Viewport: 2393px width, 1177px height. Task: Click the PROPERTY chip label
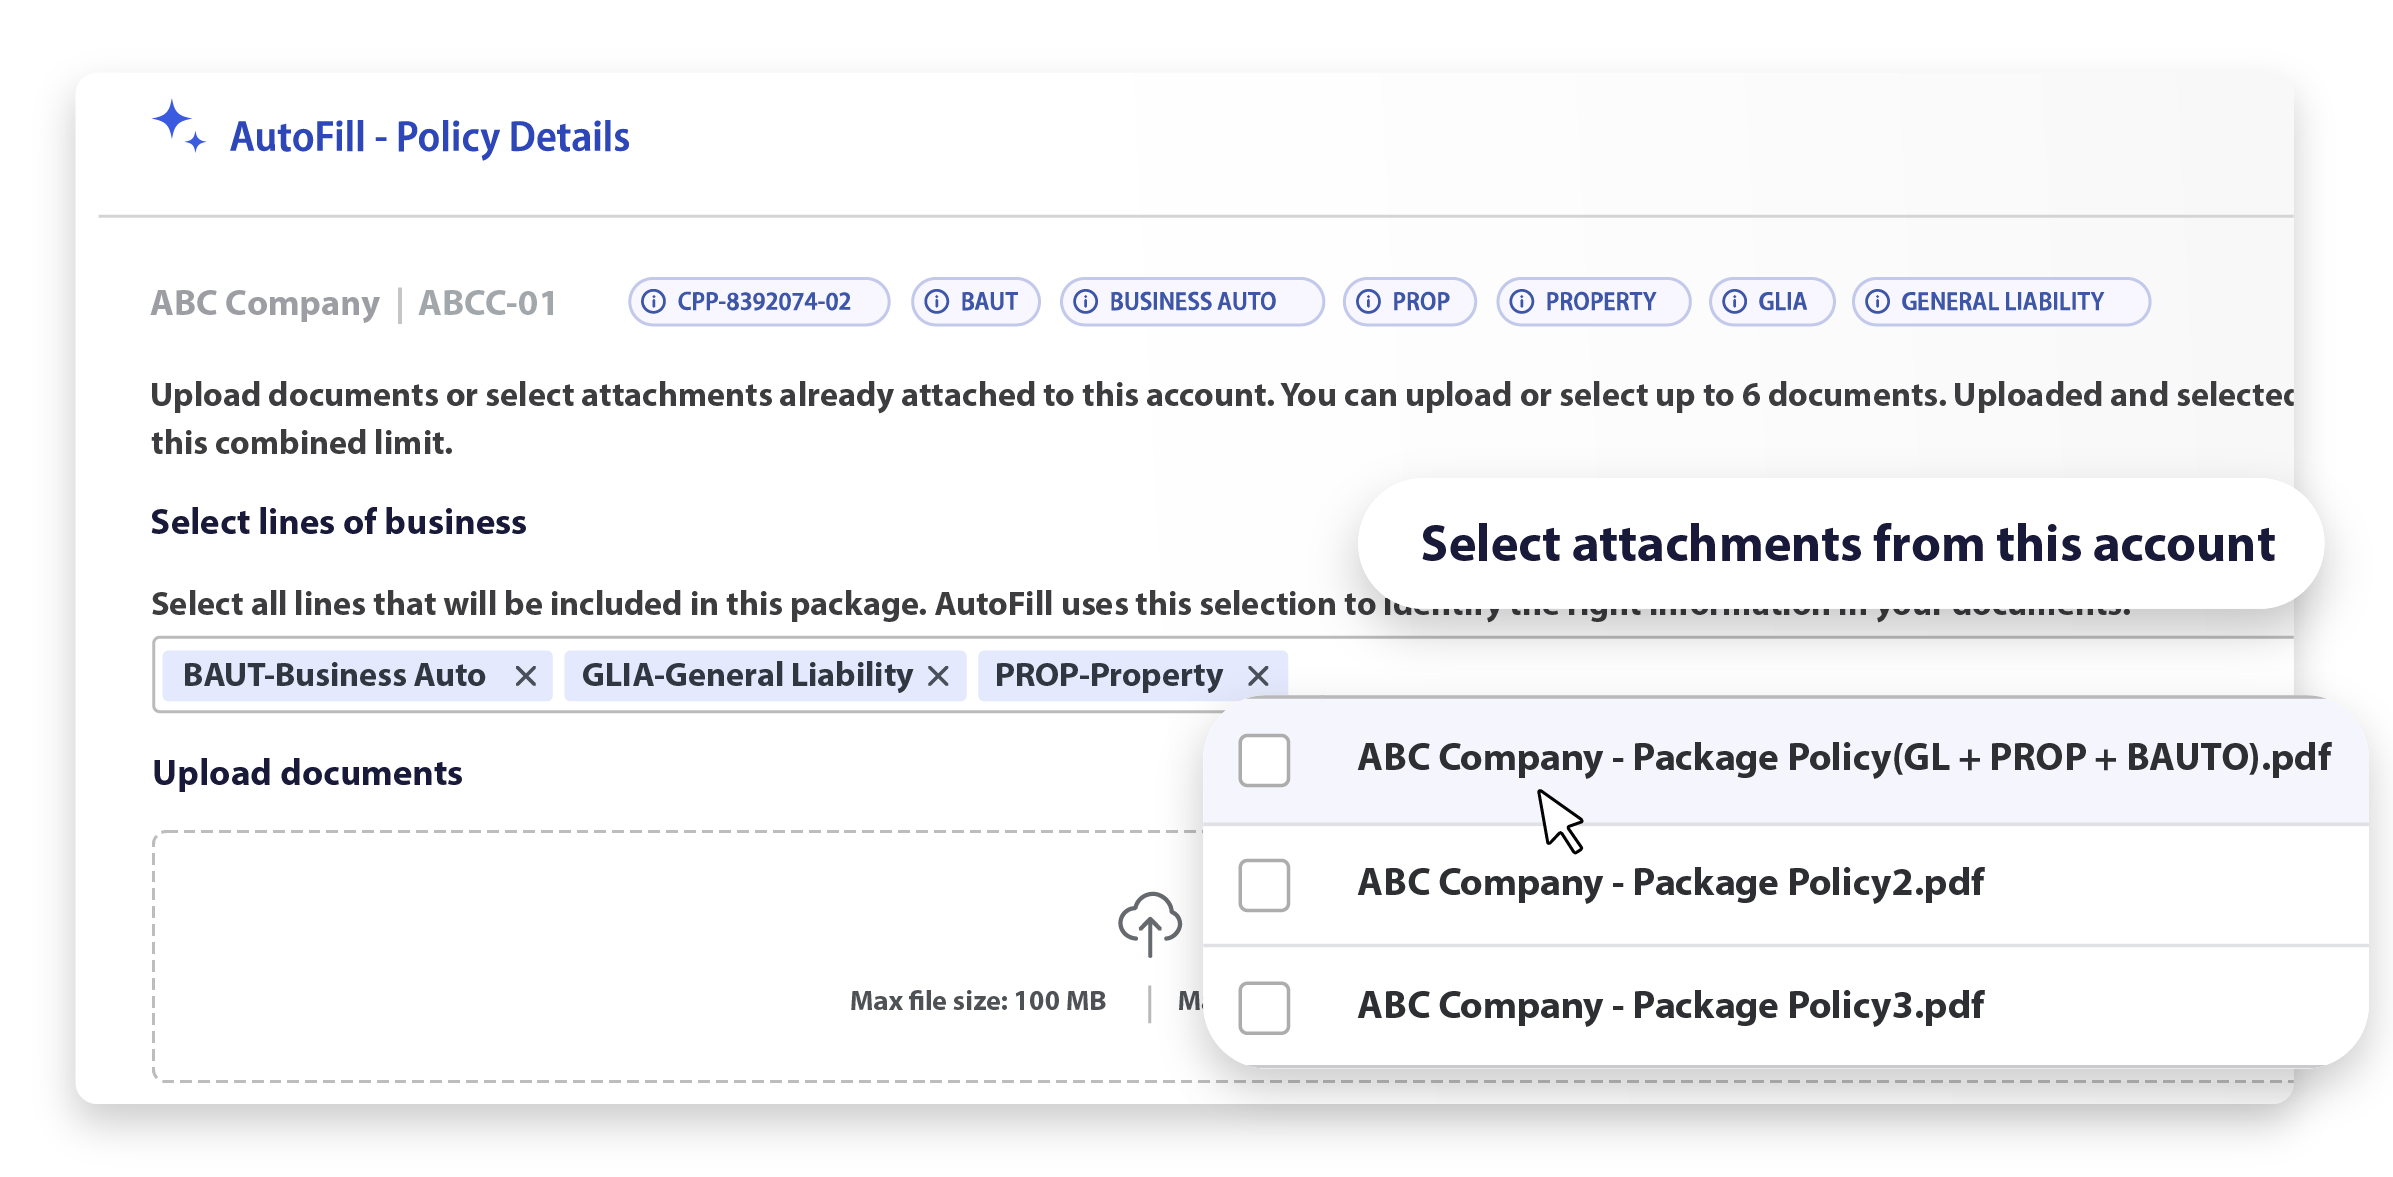coord(1600,302)
